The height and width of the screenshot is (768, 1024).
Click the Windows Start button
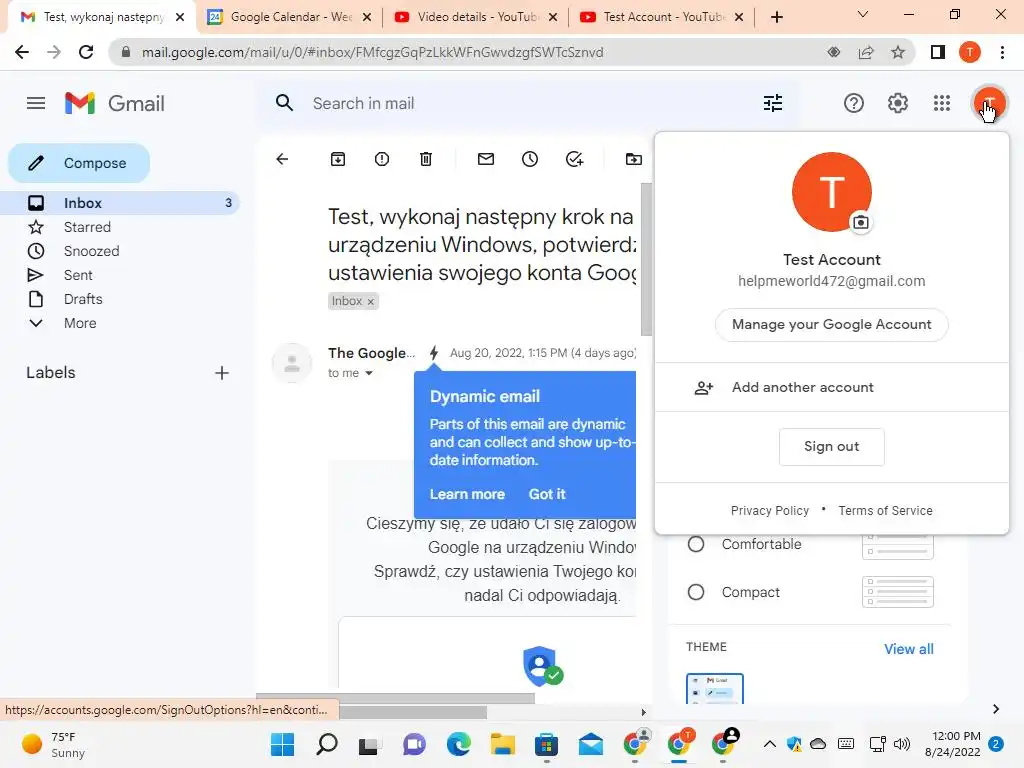pos(283,744)
